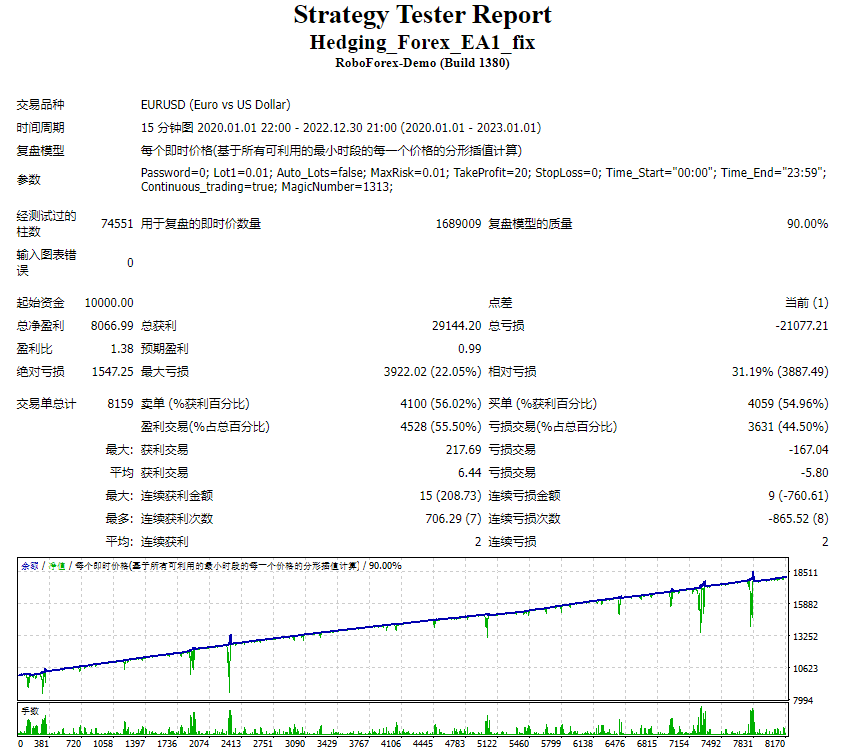Screen dimensions: 848x749
Task: Click the profit factor 1.38
Action: click(x=124, y=348)
